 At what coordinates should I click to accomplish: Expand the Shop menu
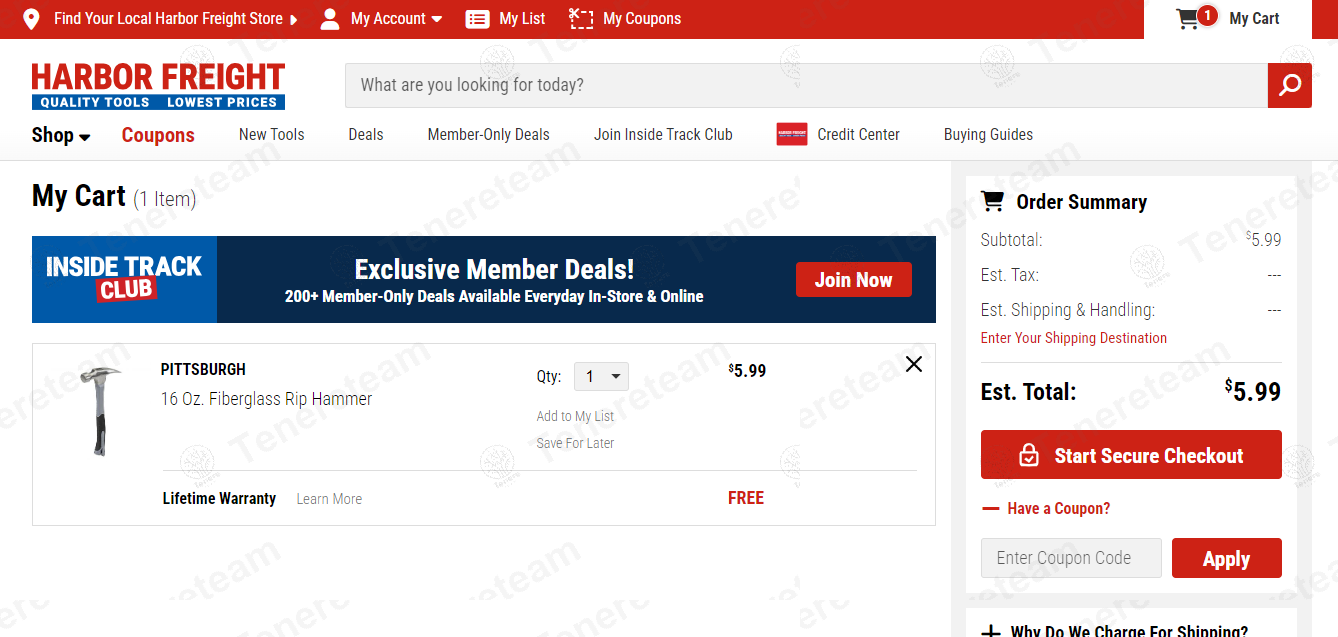(61, 135)
